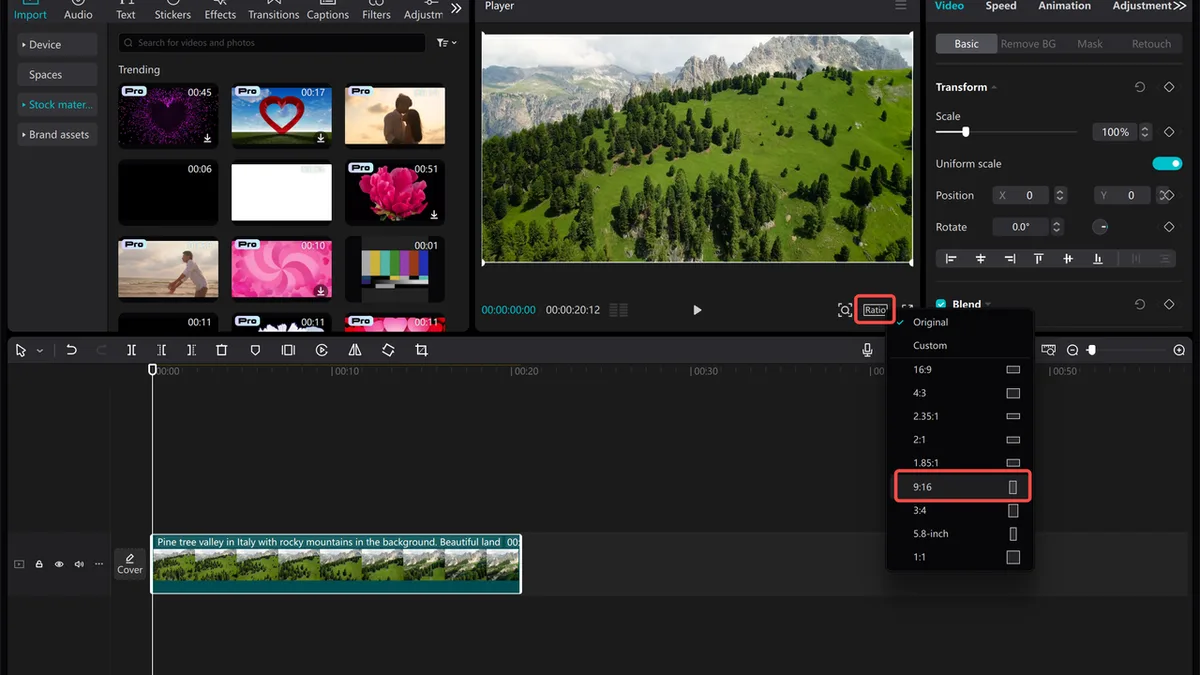
Task: Open the Remove BG sub-tab
Action: [1028, 44]
